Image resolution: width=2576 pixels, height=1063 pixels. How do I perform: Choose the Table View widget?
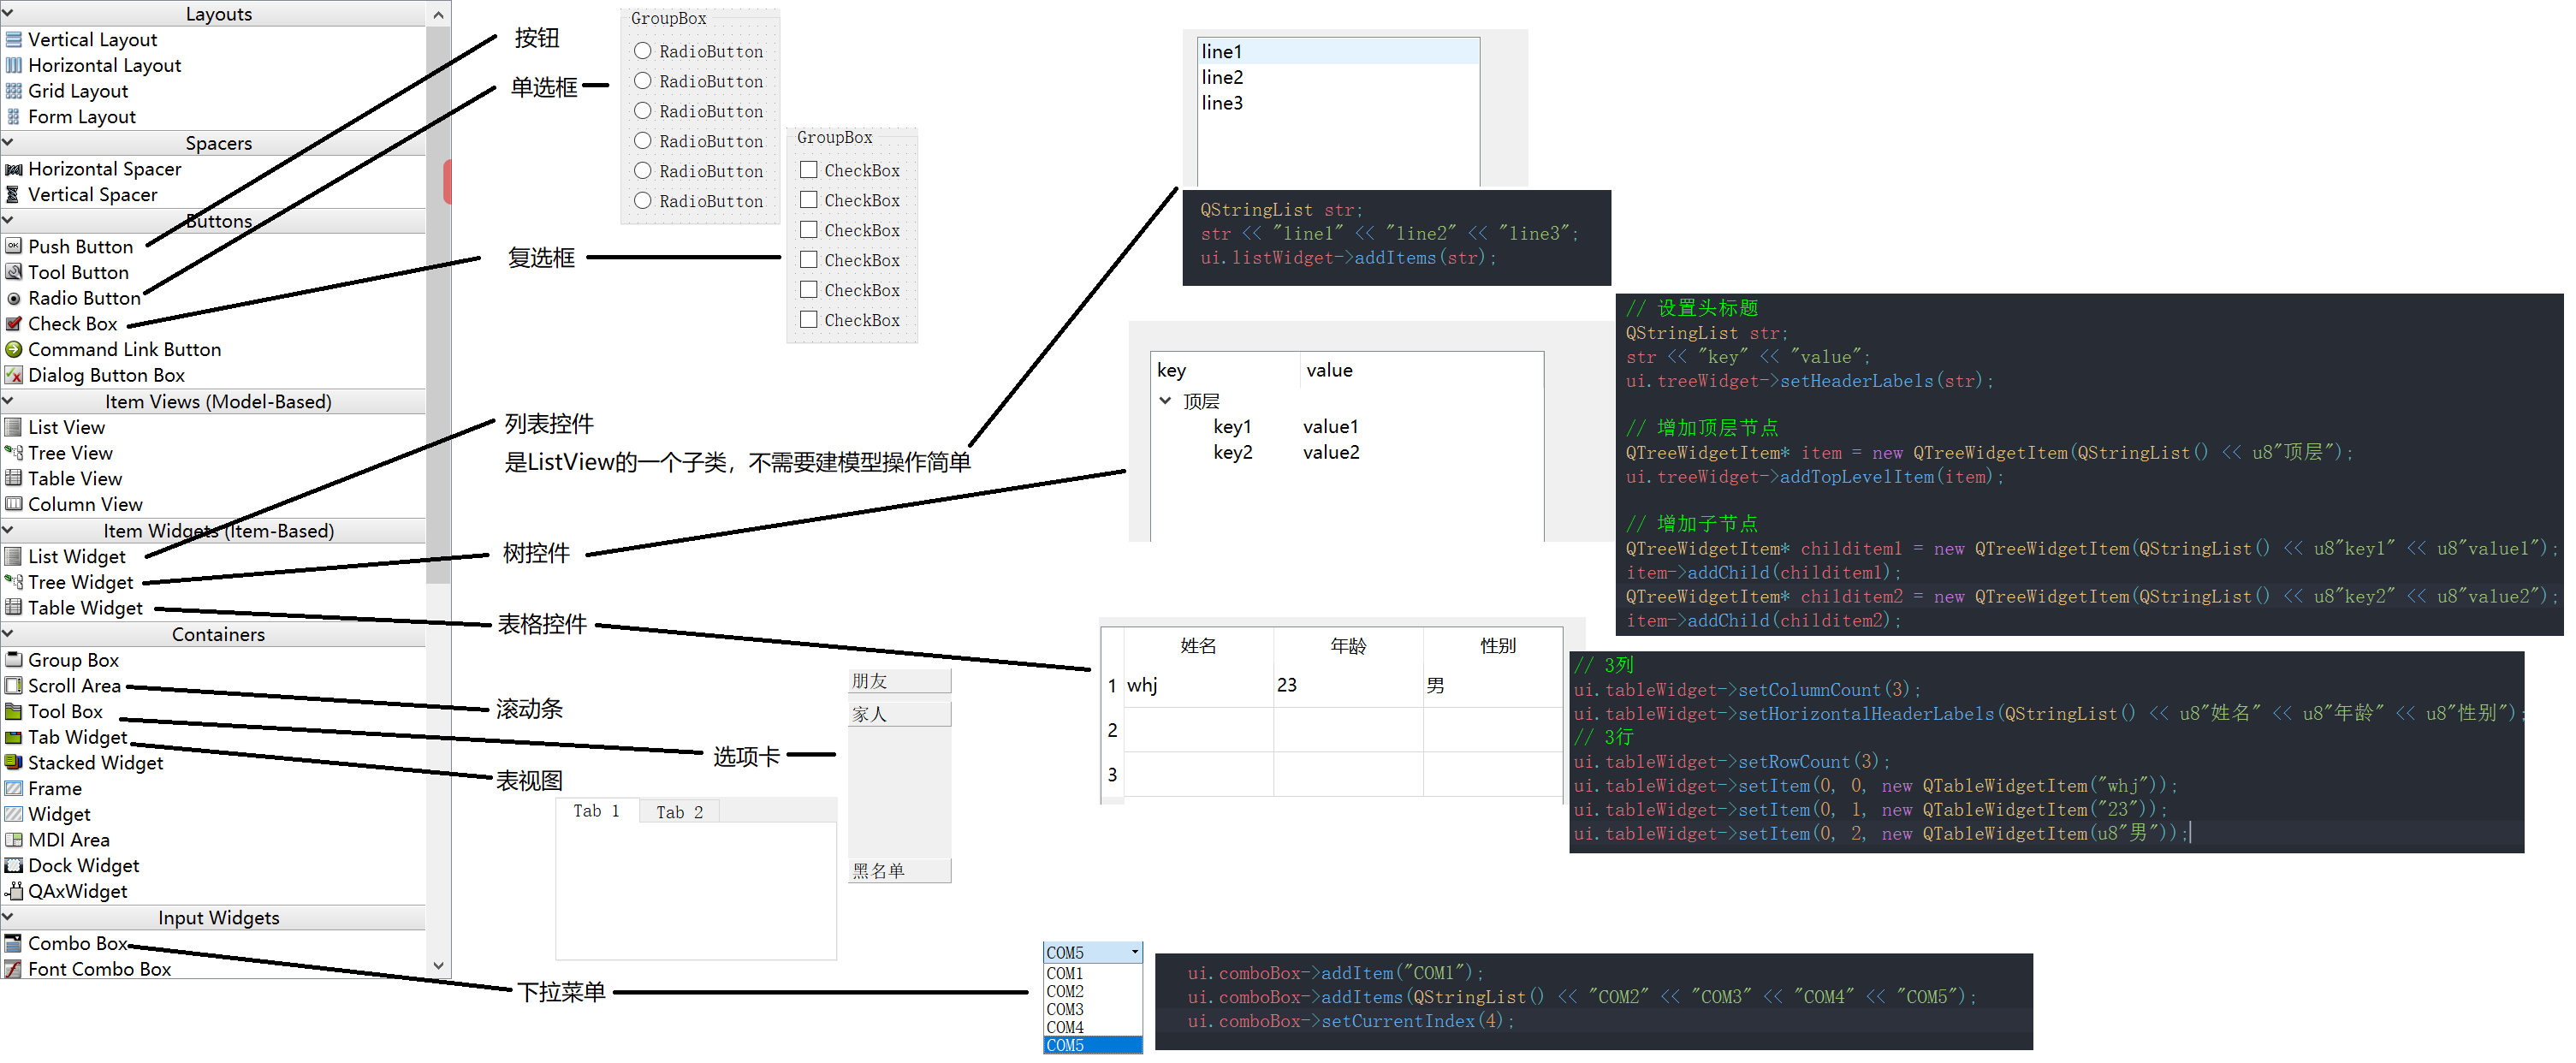64,479
